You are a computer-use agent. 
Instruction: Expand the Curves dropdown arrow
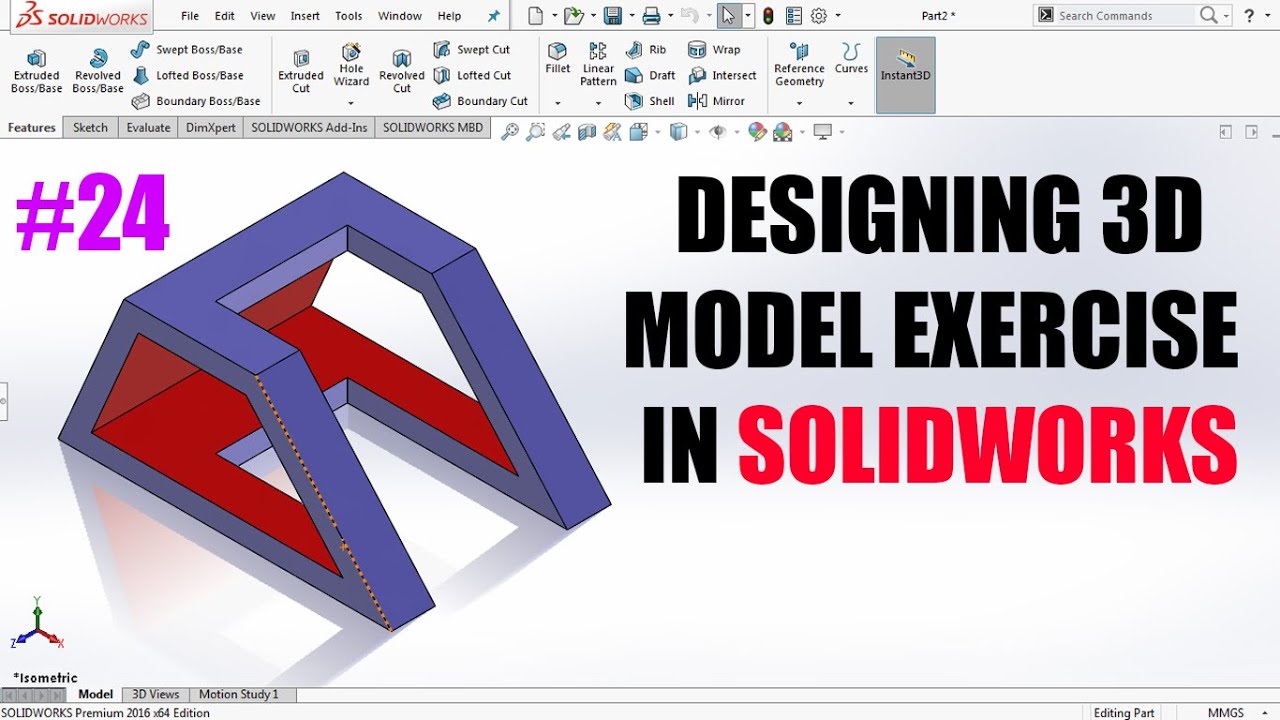851,103
